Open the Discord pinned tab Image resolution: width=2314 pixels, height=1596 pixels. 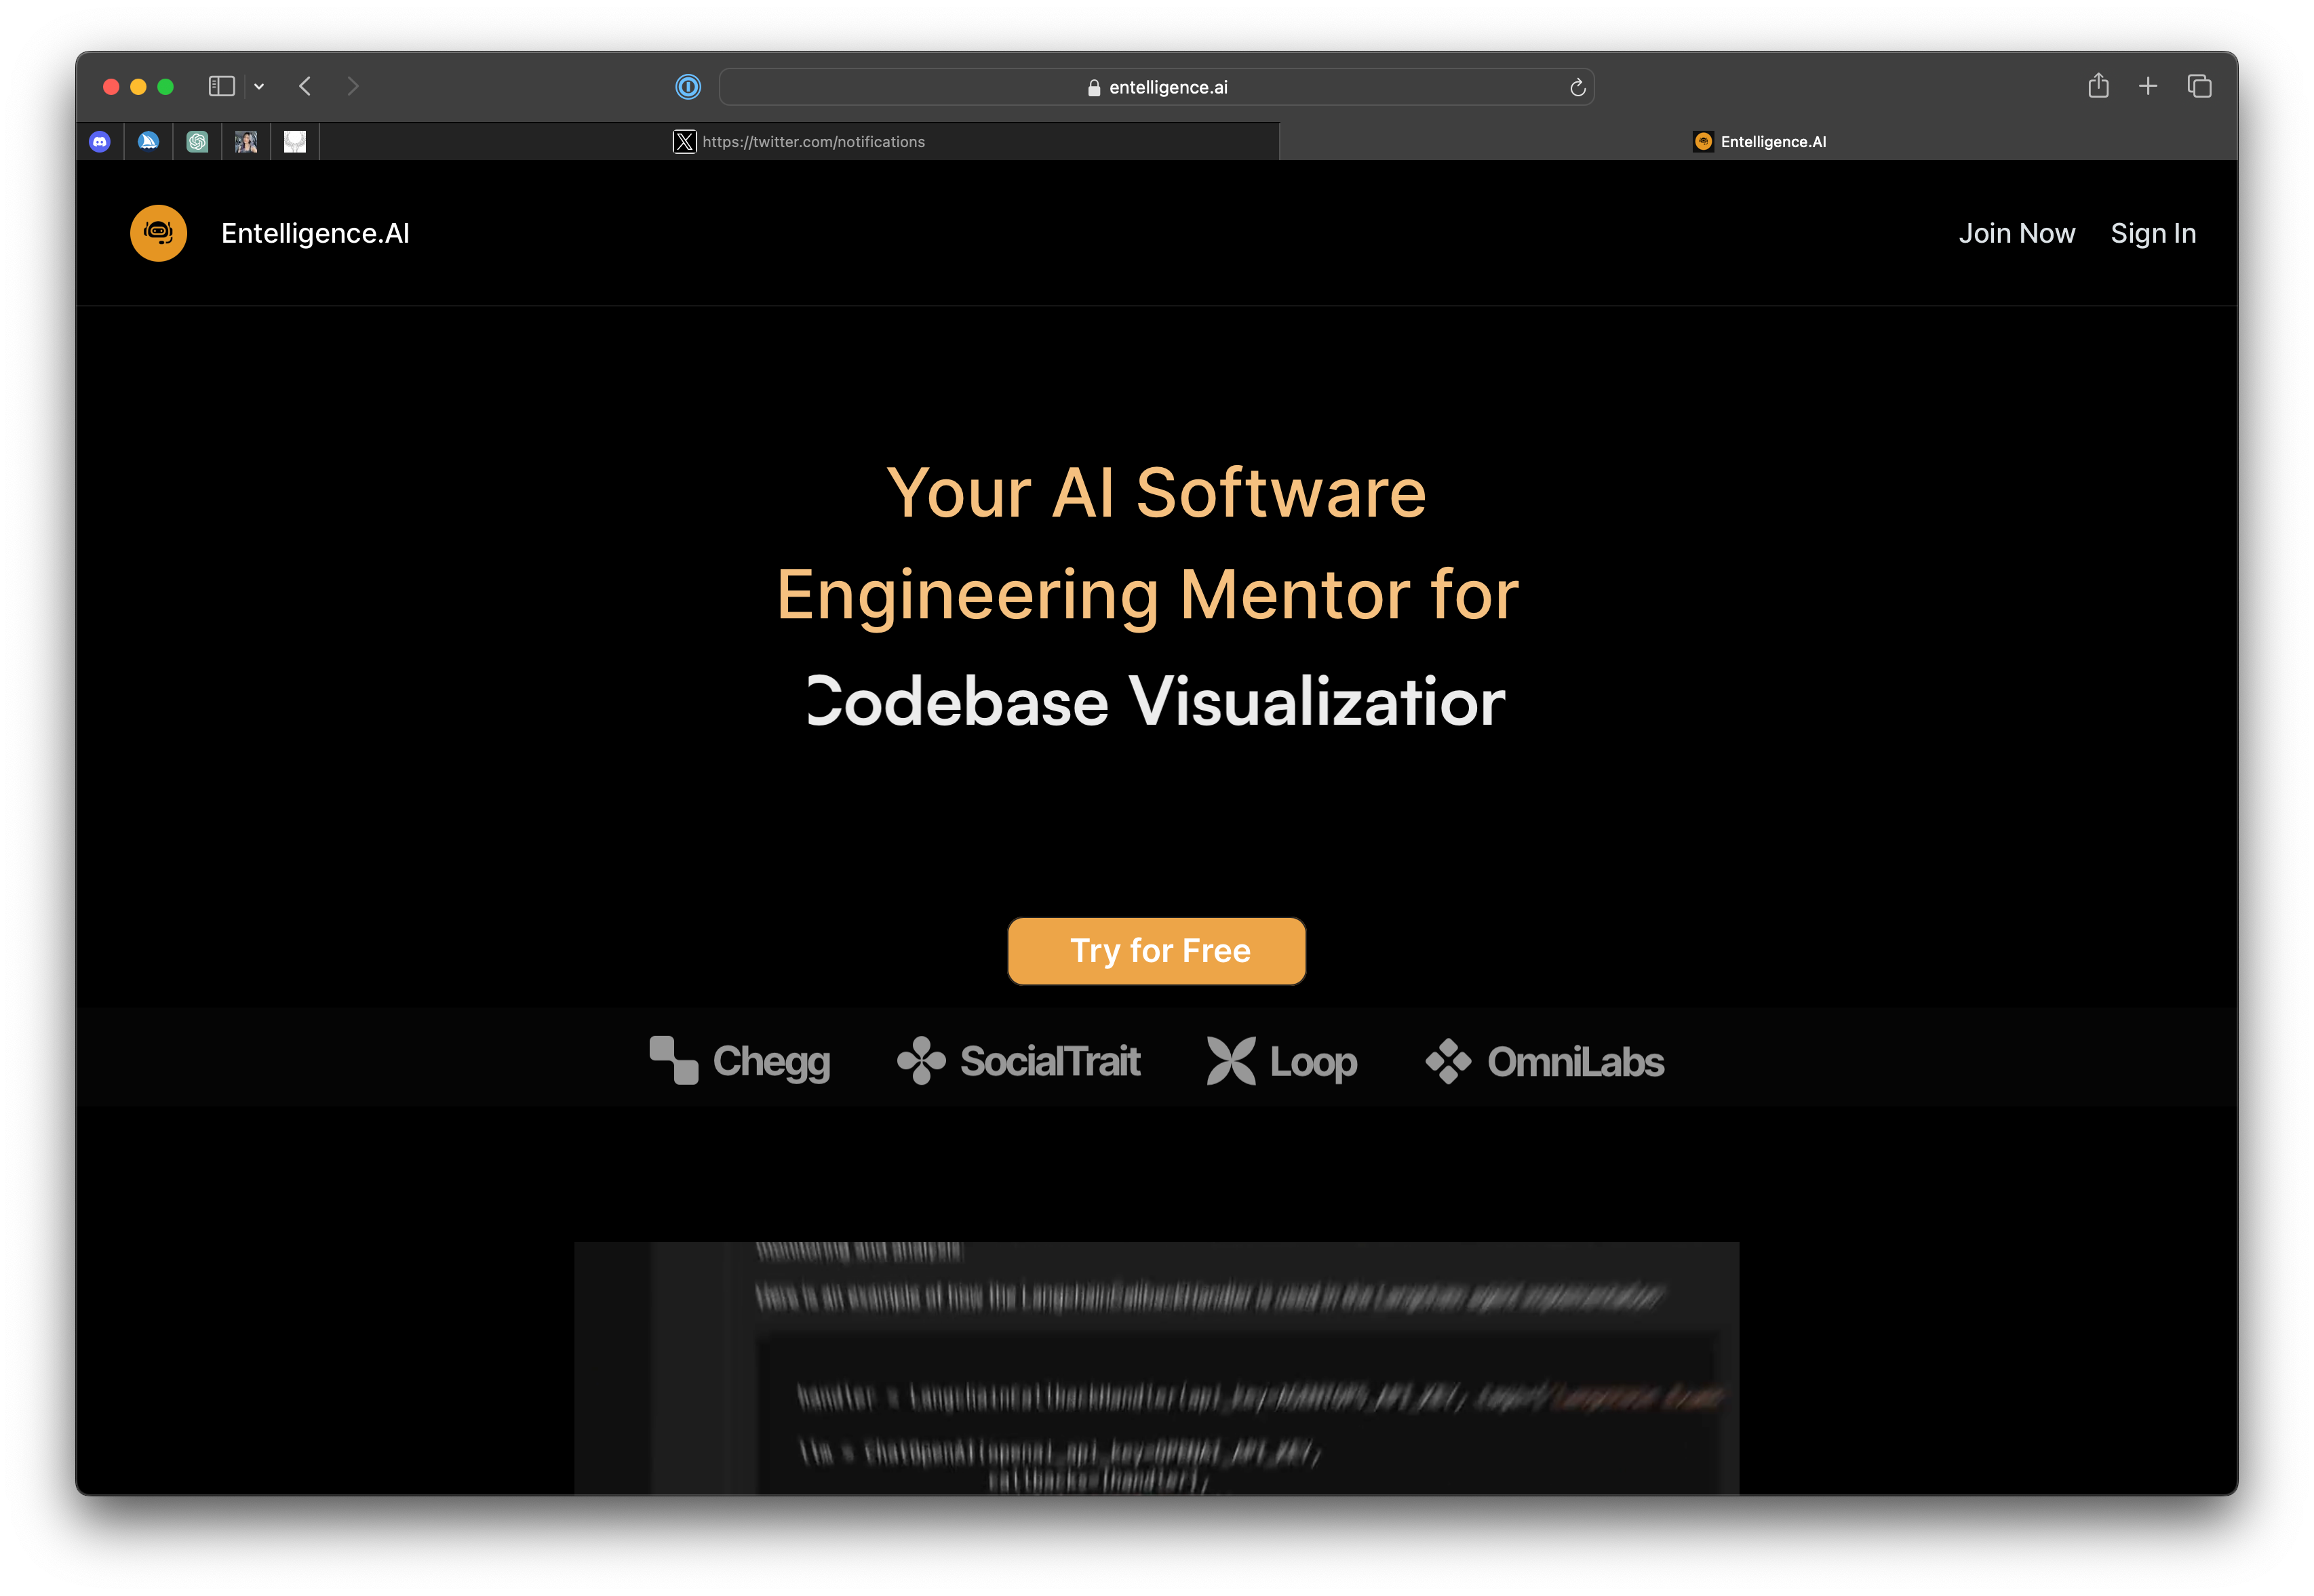(100, 142)
